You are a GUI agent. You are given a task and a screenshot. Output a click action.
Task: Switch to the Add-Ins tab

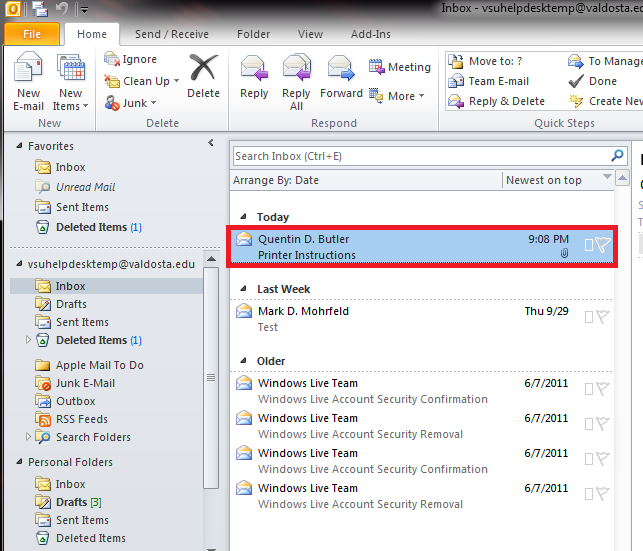point(371,34)
